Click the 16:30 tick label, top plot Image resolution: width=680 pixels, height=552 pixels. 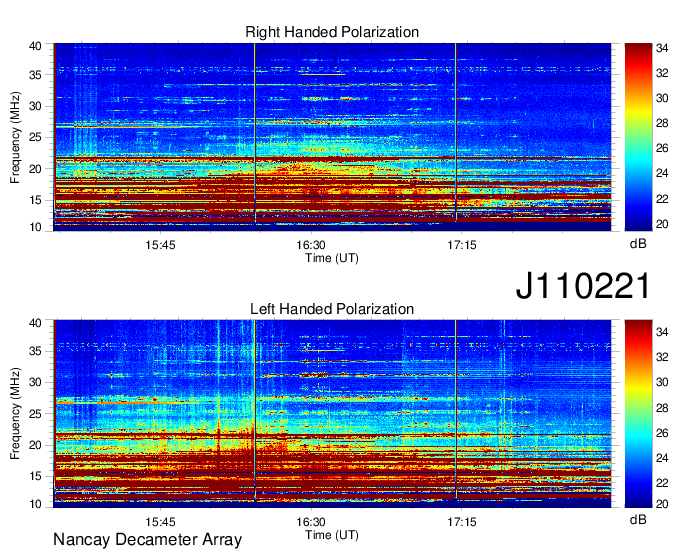pyautogui.click(x=311, y=245)
